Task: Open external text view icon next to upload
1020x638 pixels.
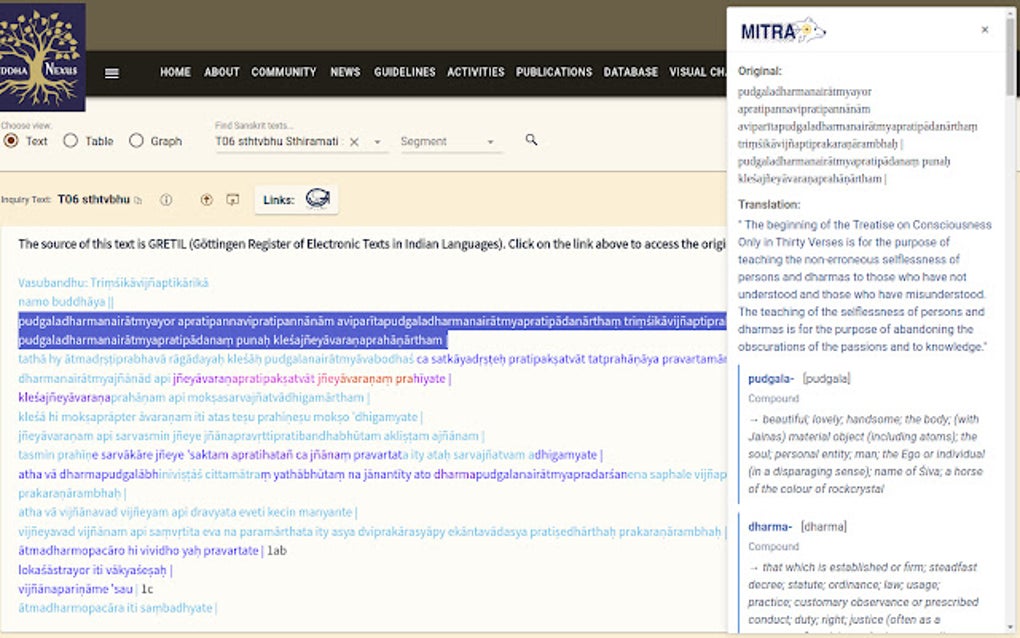Action: pyautogui.click(x=231, y=199)
